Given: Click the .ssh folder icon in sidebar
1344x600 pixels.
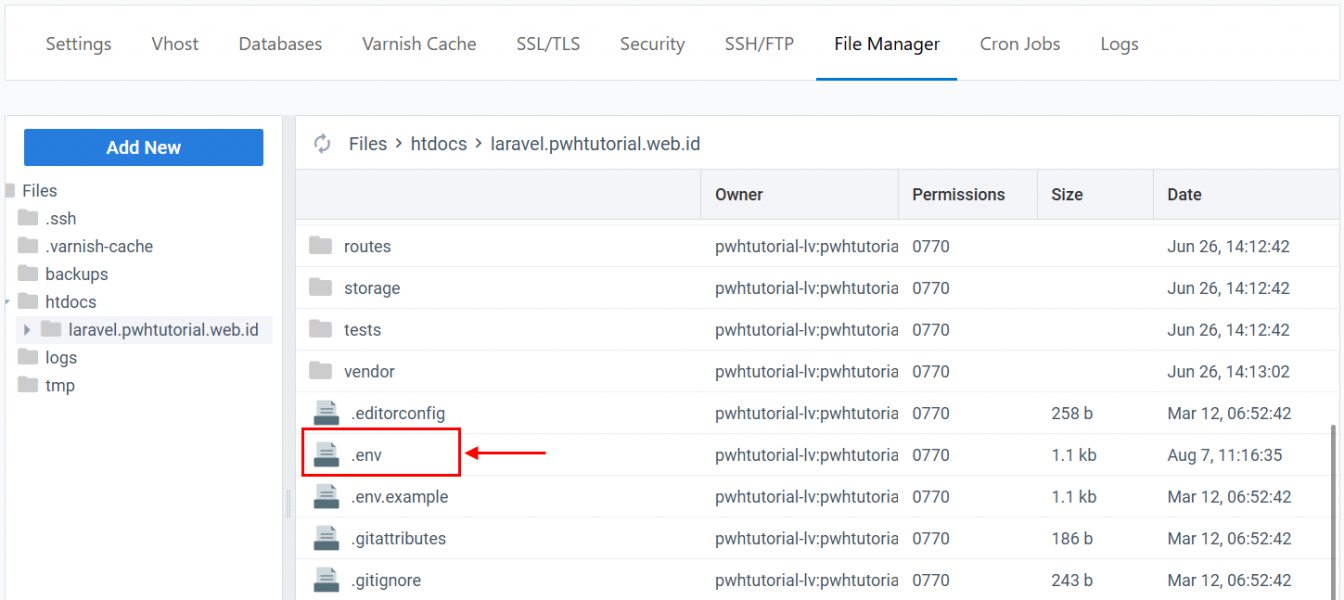Looking at the screenshot, I should point(28,219).
